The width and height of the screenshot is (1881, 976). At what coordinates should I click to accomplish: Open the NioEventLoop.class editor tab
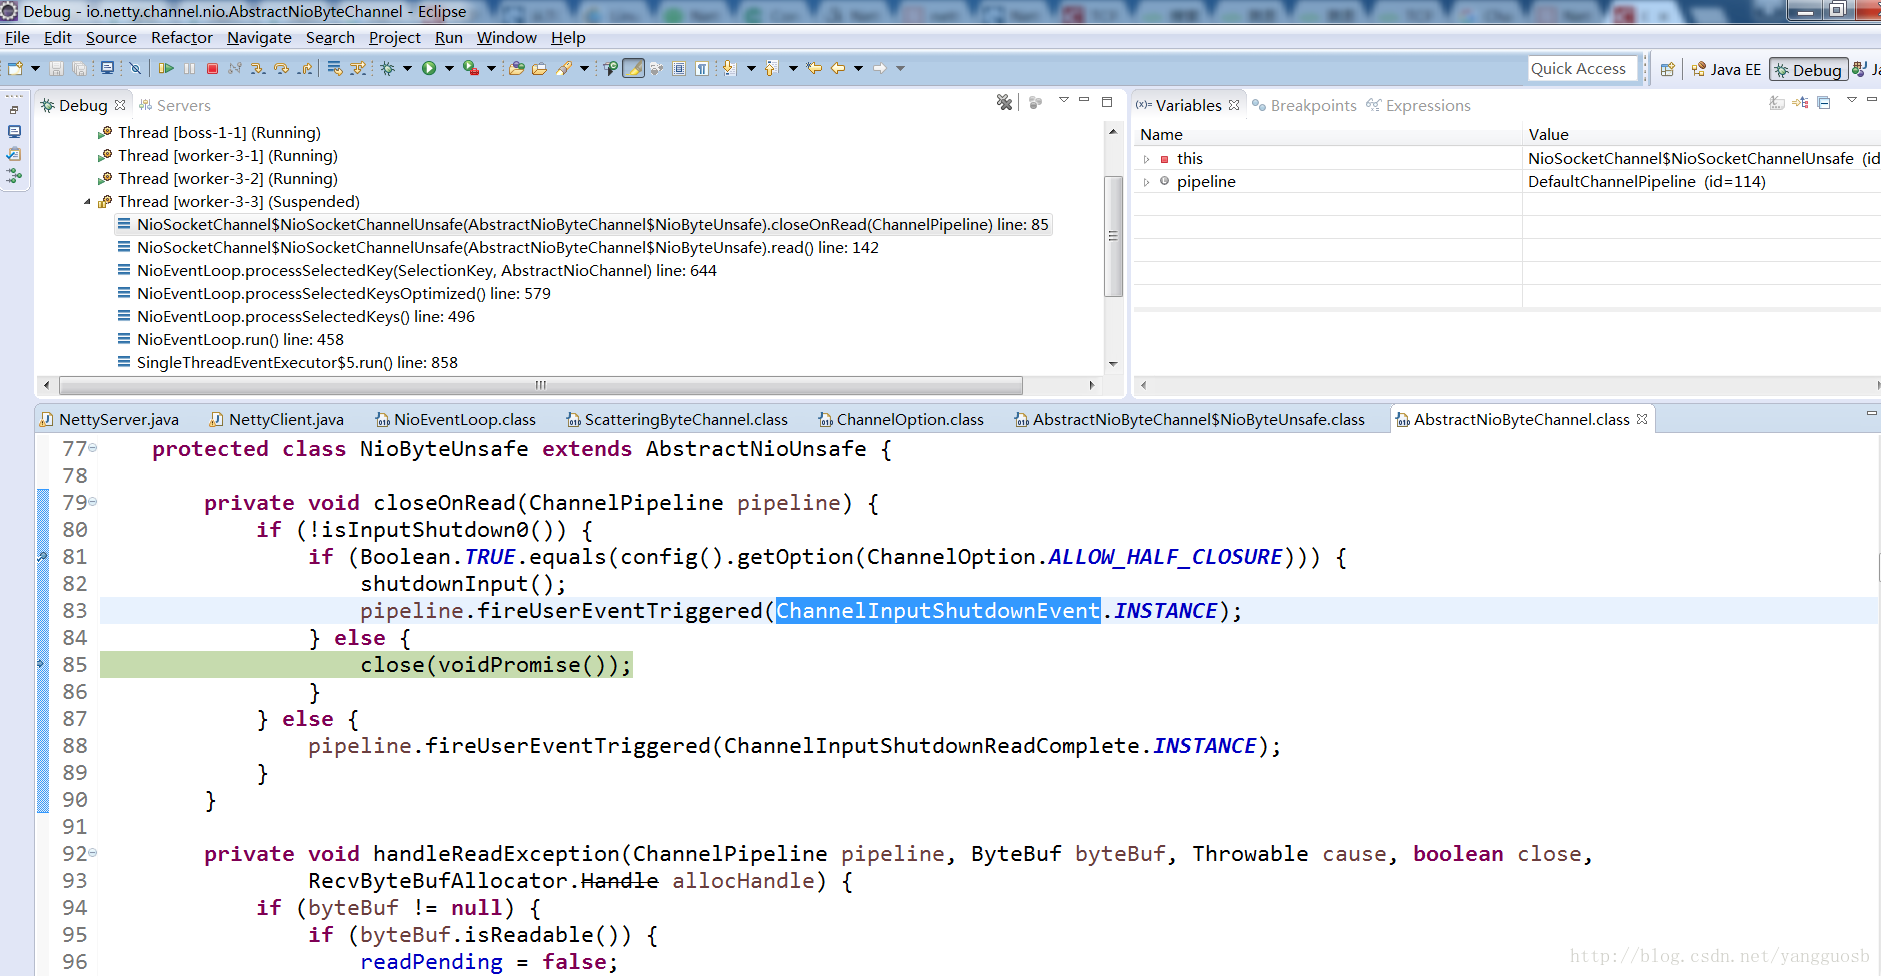tap(455, 420)
